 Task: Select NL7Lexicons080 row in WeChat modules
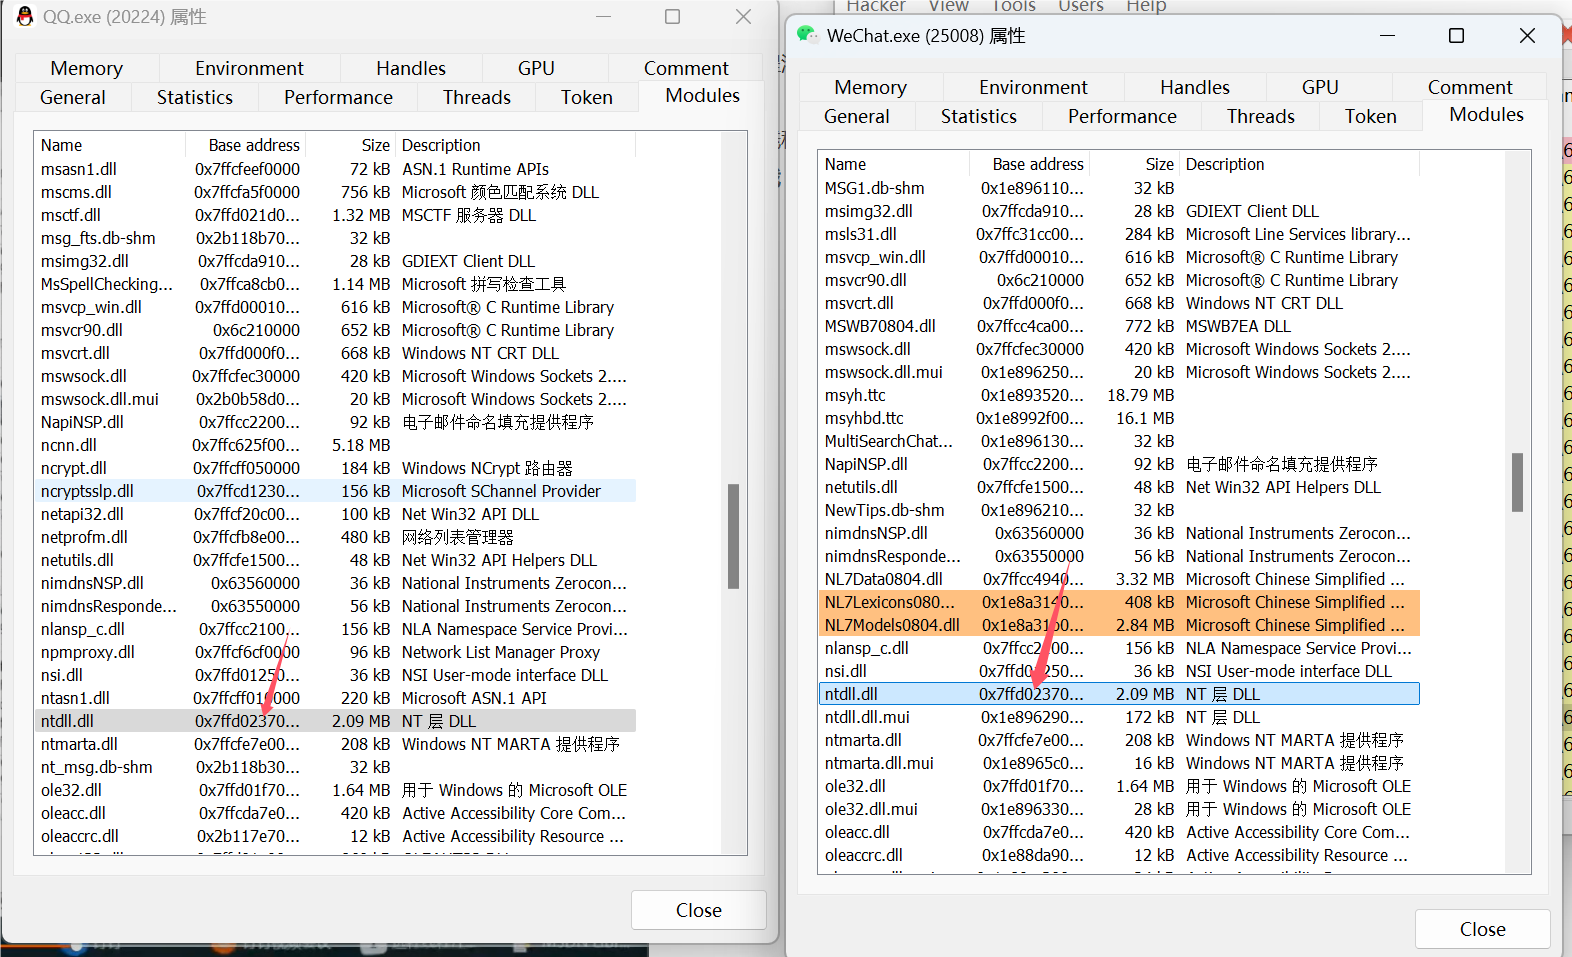(1119, 602)
